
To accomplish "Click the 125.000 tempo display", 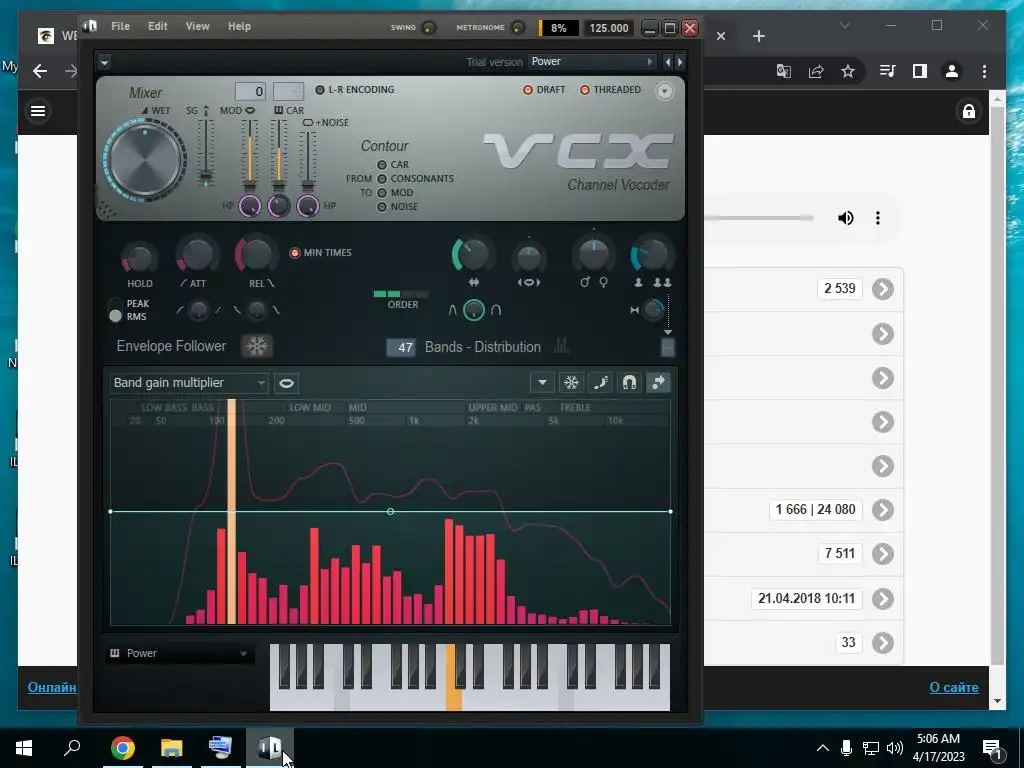I will click(608, 28).
